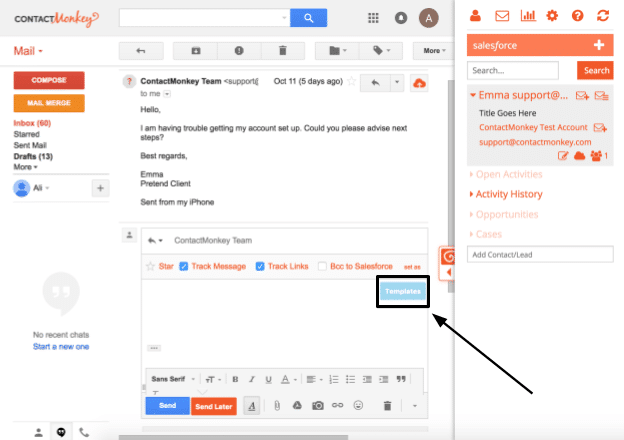Expand Activity History section
The image size is (624, 440).
coord(506,194)
